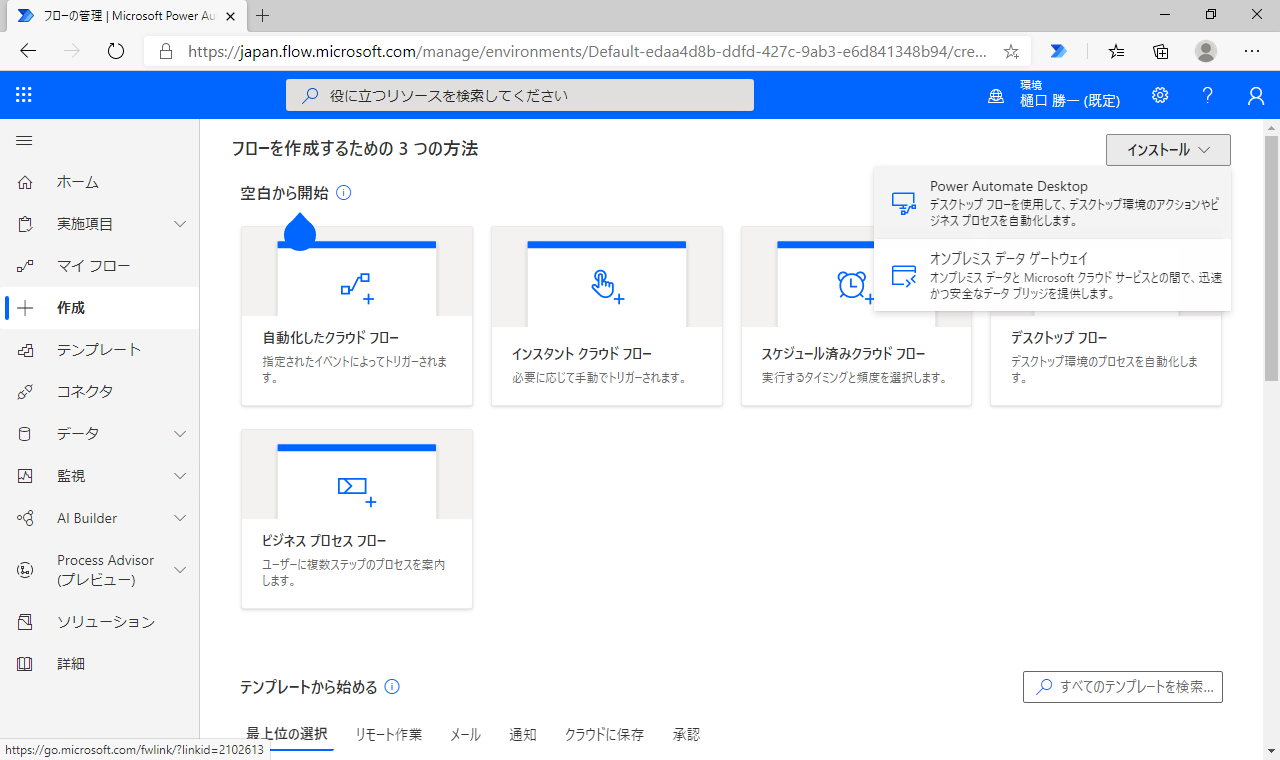Create an 自動化したクラウド フロー card
Screen dimensions: 1280x760
tap(357, 316)
